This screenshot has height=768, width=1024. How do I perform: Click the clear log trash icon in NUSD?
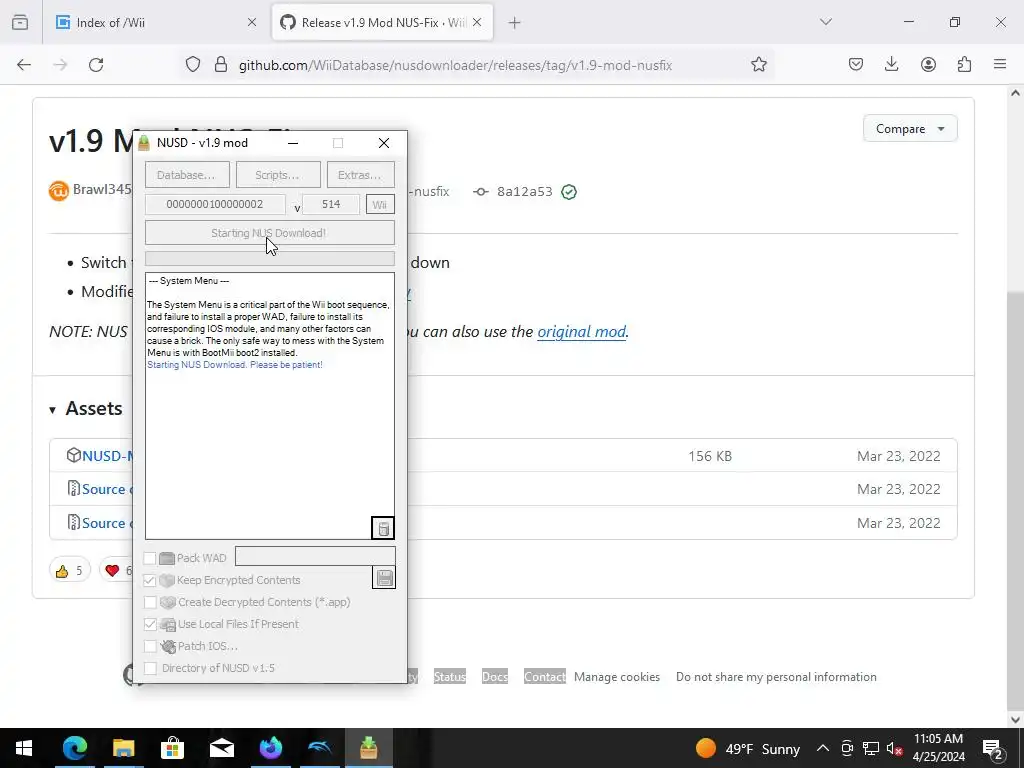(383, 528)
